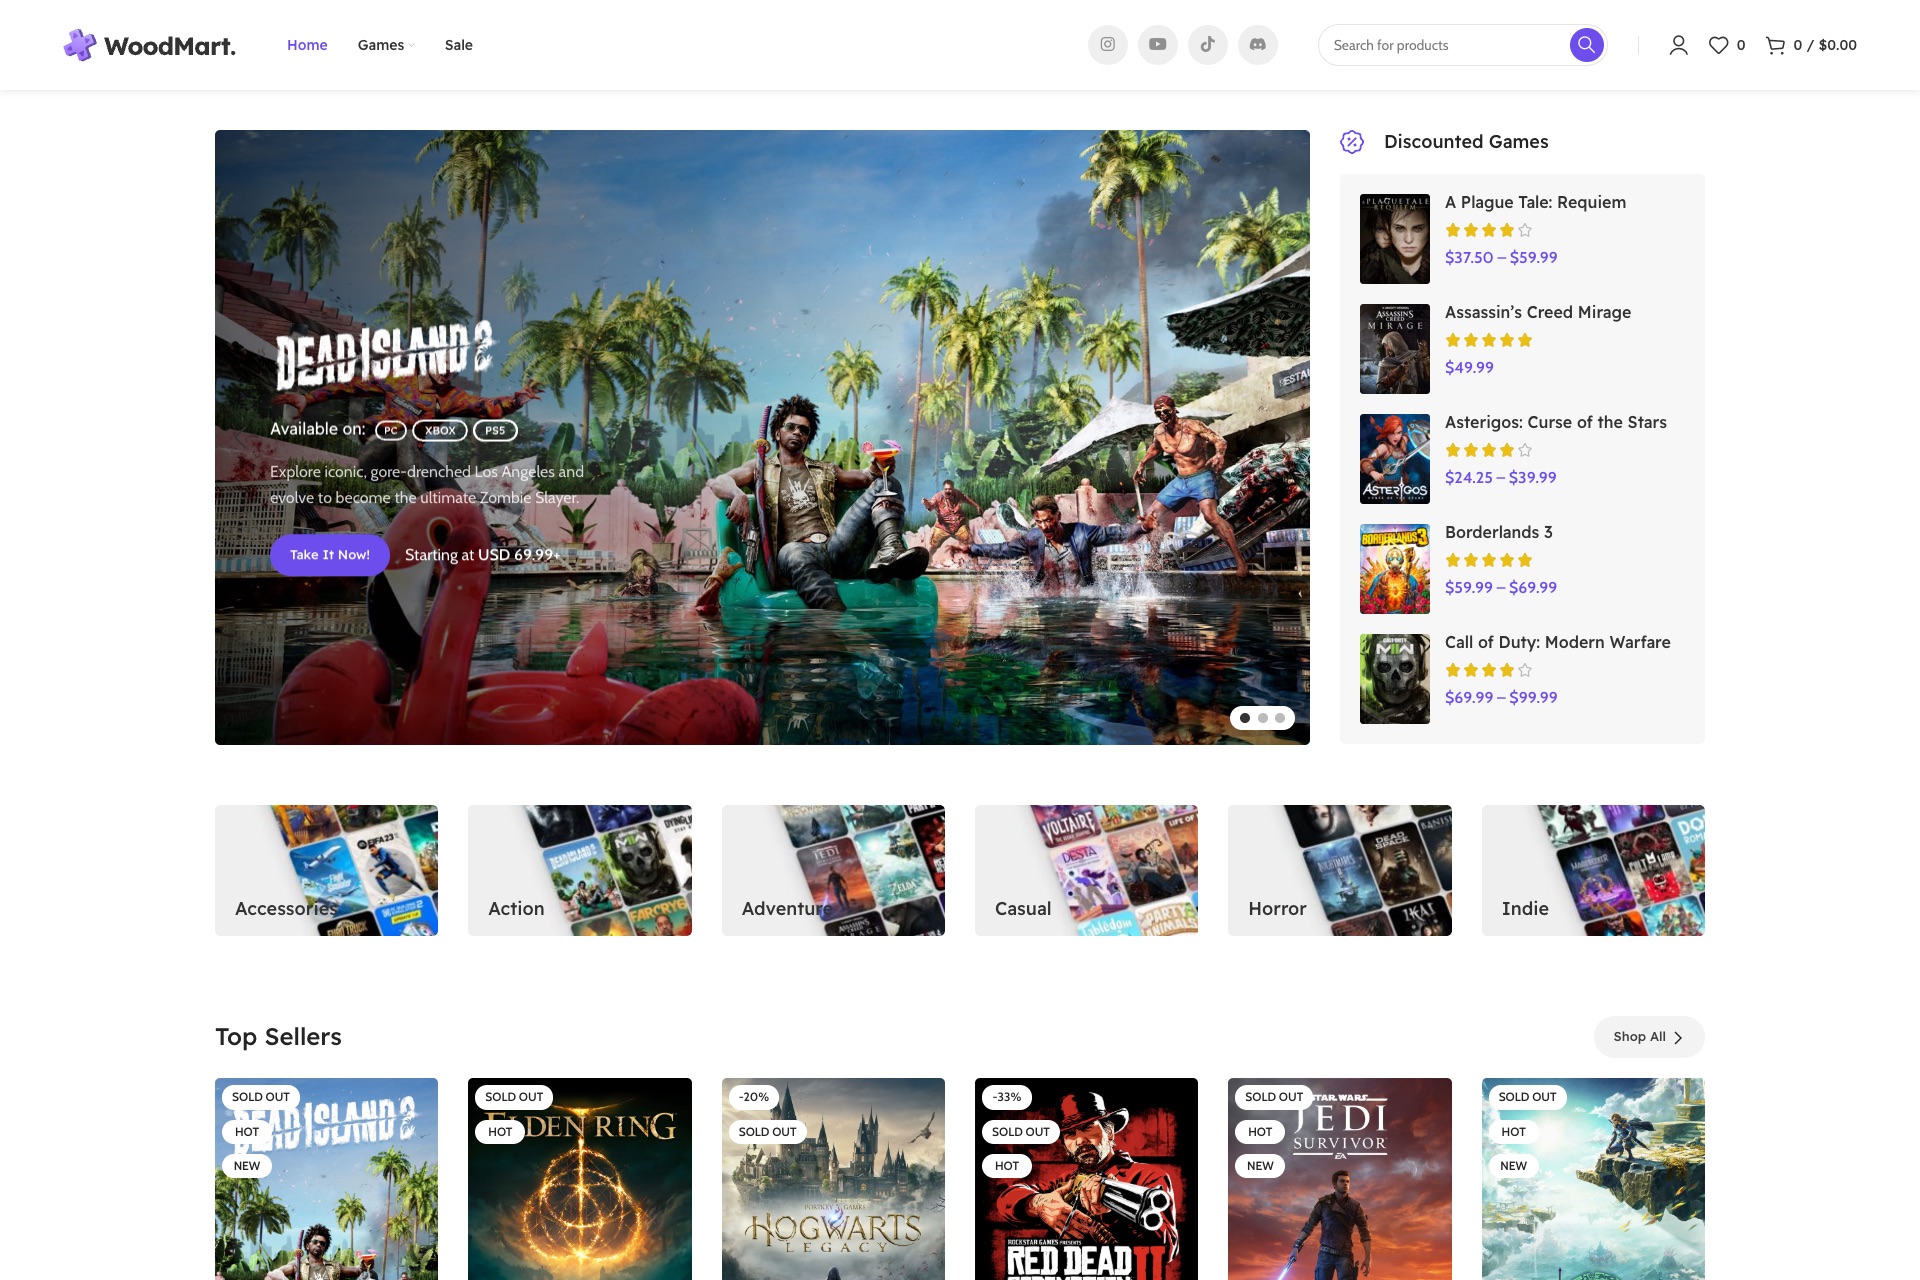Go to the Home menu item
This screenshot has height=1280, width=1920.
(x=307, y=45)
